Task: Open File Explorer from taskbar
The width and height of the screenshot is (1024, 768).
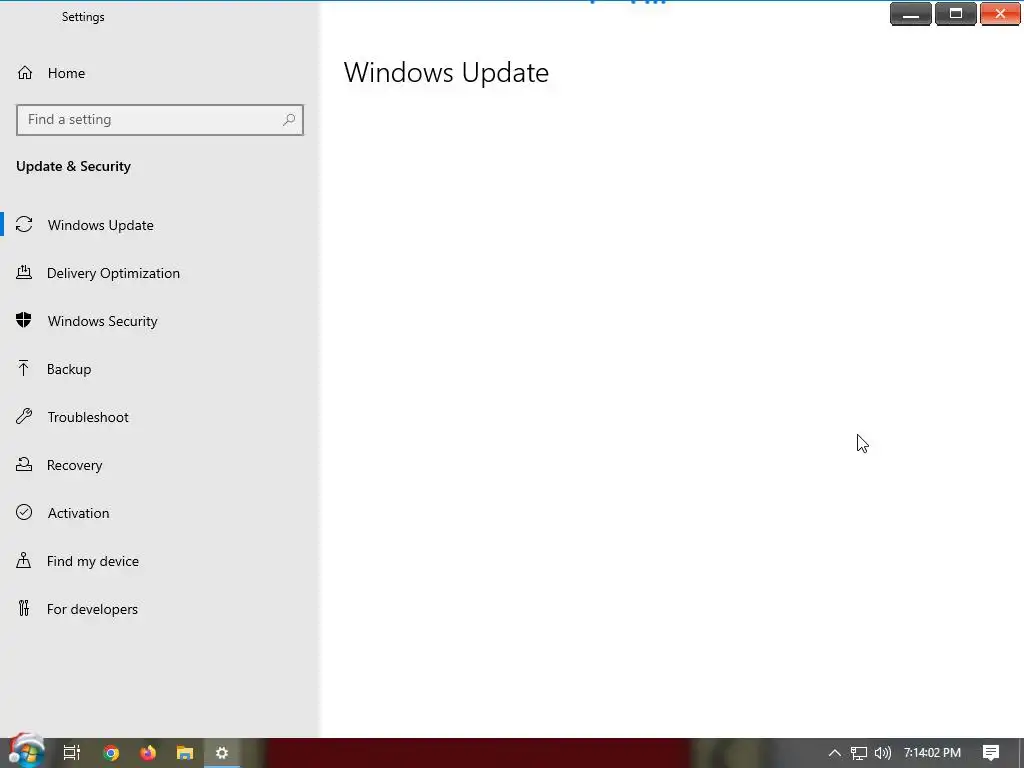Action: [185, 753]
